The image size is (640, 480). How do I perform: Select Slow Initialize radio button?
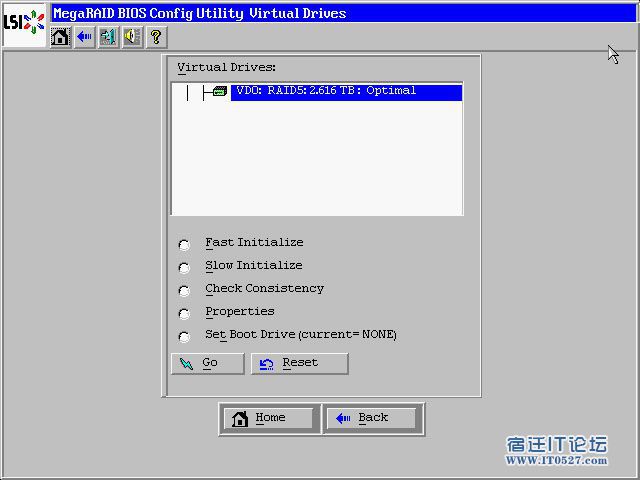(x=184, y=268)
